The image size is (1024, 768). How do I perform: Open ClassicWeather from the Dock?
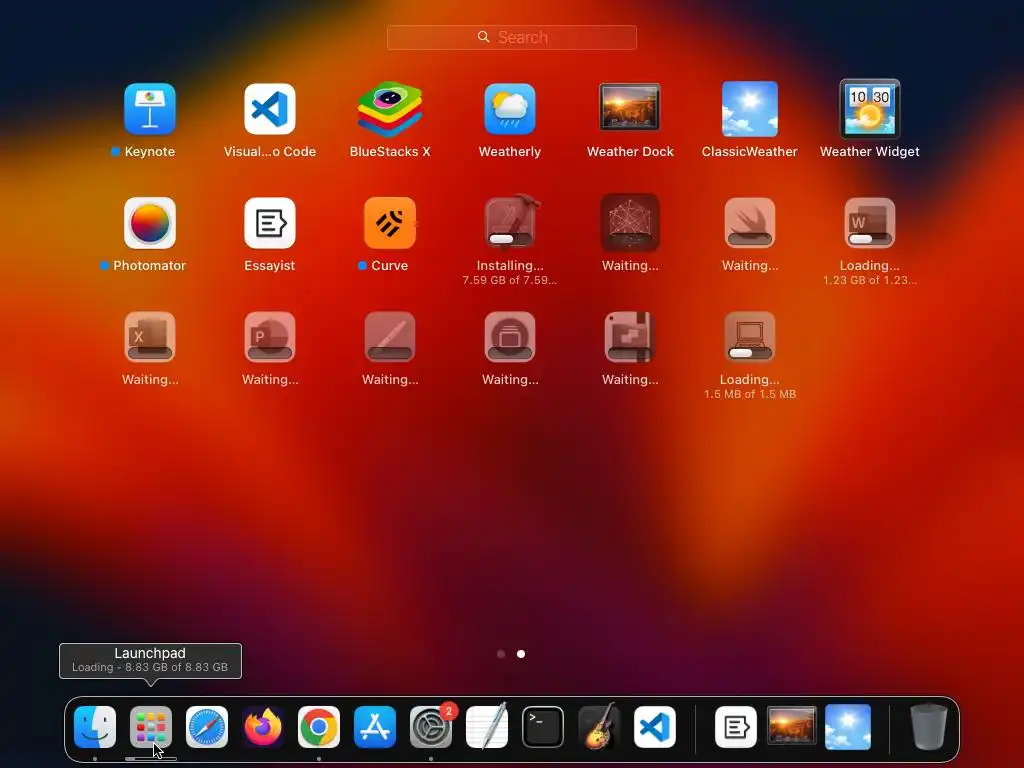point(848,727)
